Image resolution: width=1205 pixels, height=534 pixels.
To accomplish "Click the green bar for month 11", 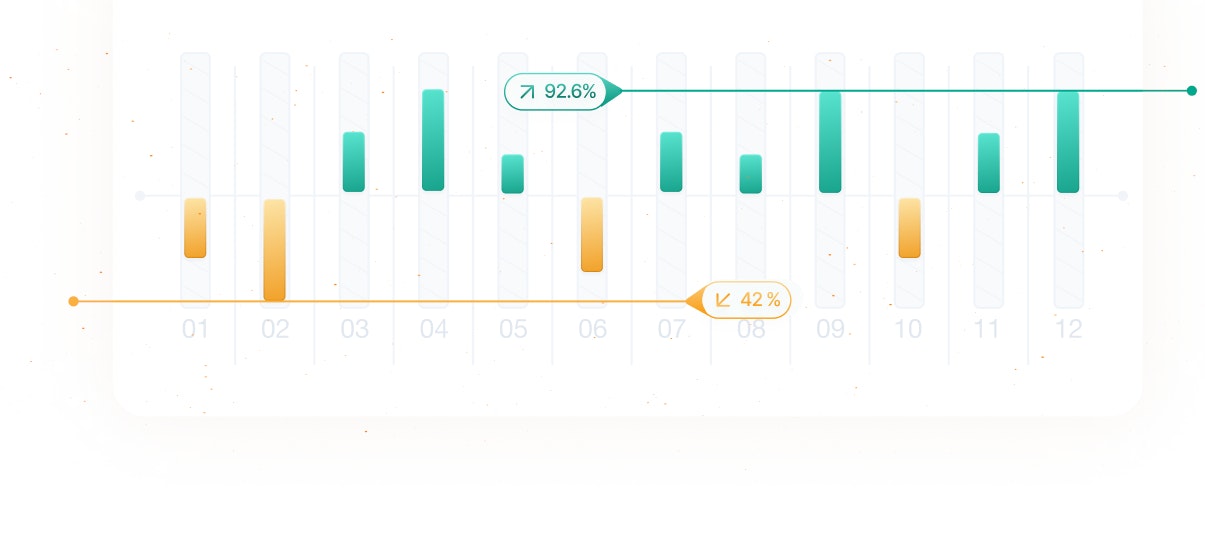I will [988, 163].
